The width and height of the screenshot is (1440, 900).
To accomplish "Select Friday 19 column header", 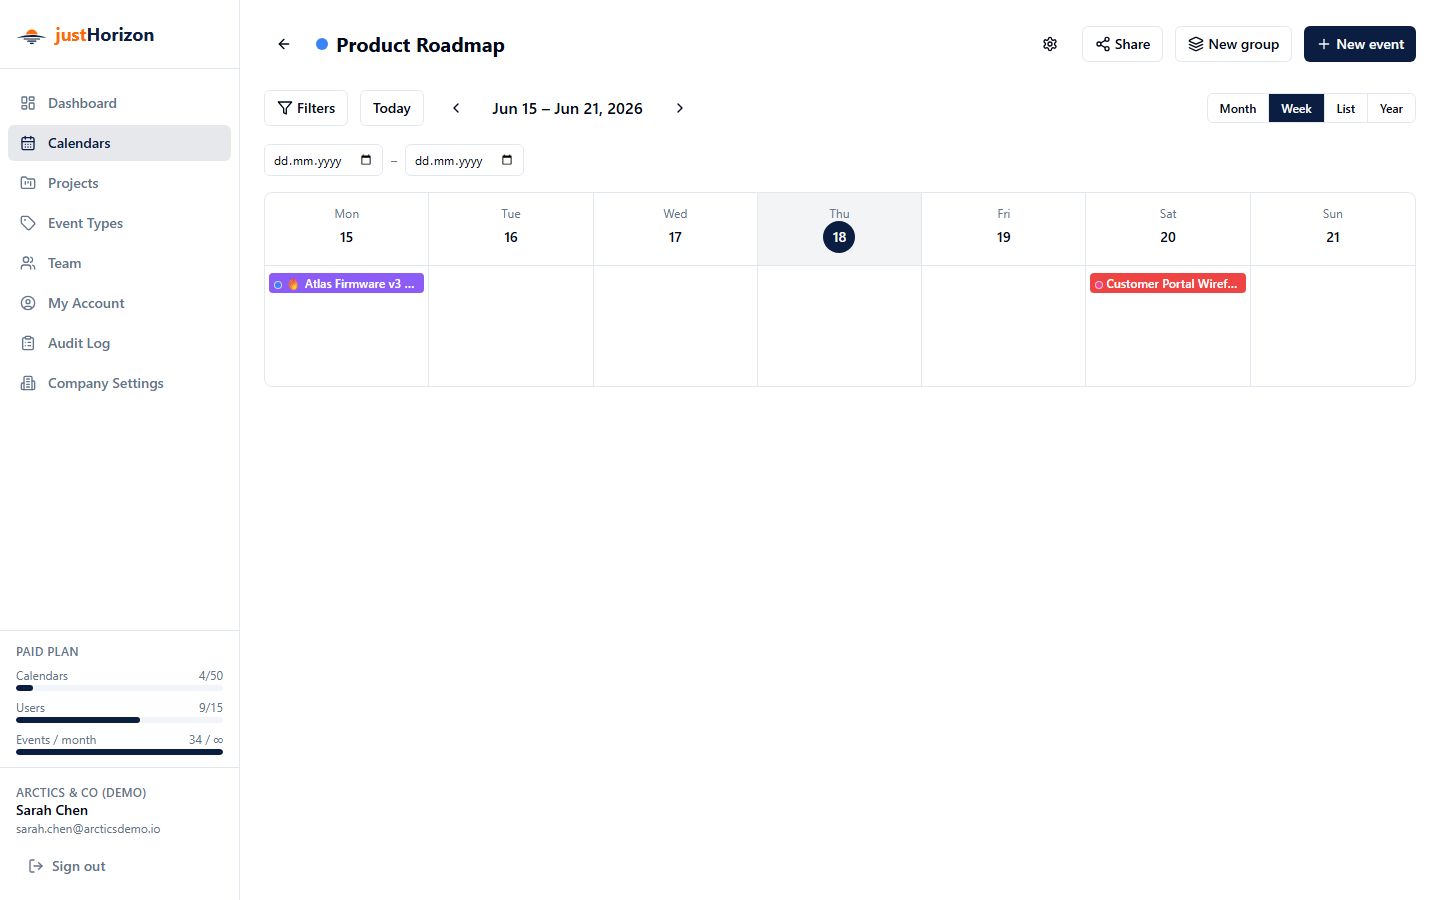I will (1003, 229).
